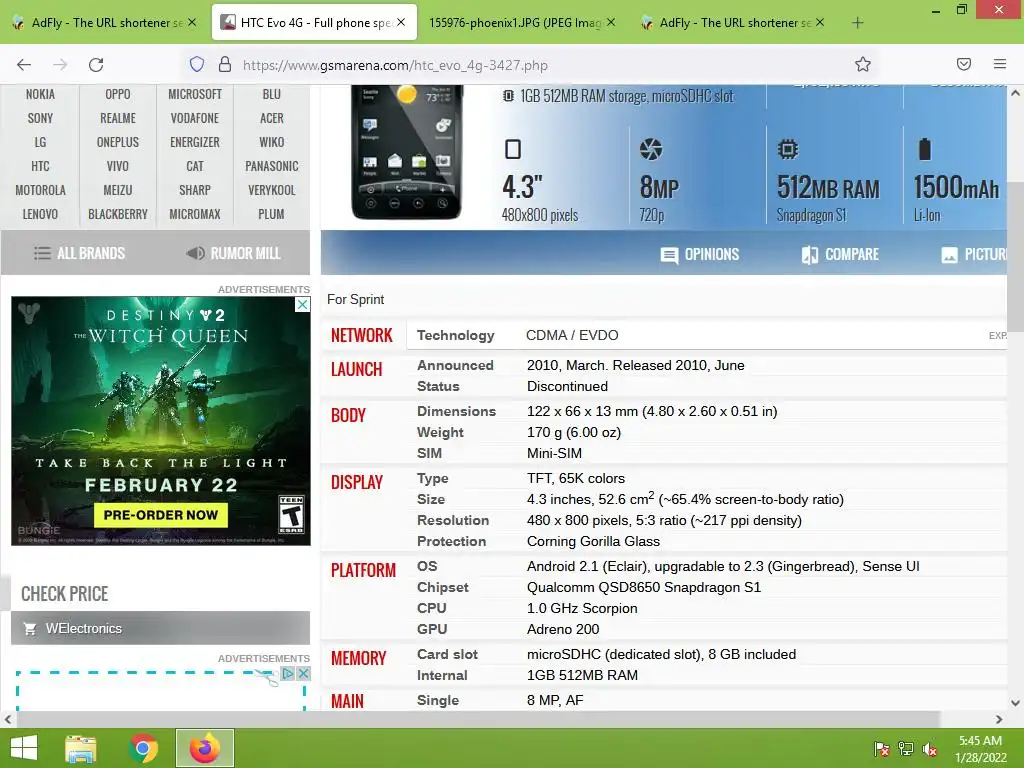Click the 1500mAh battery icon

(x=924, y=149)
